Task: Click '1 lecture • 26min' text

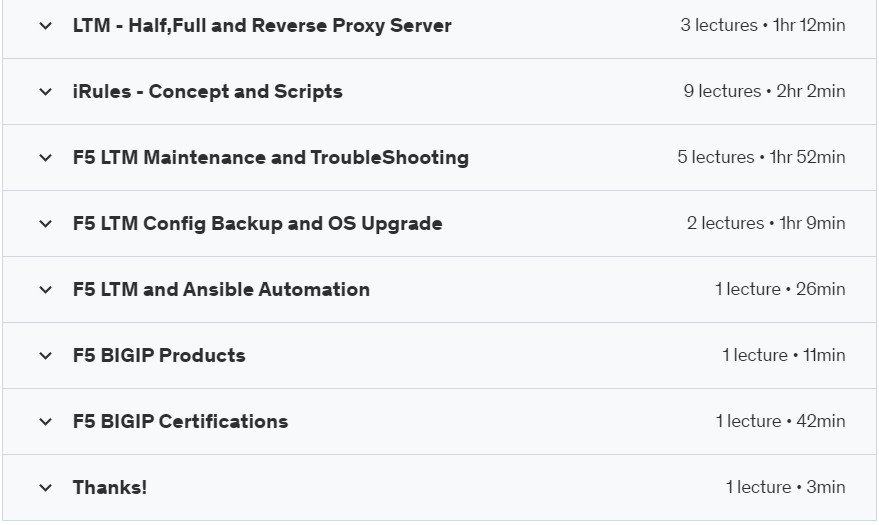Action: pos(780,289)
